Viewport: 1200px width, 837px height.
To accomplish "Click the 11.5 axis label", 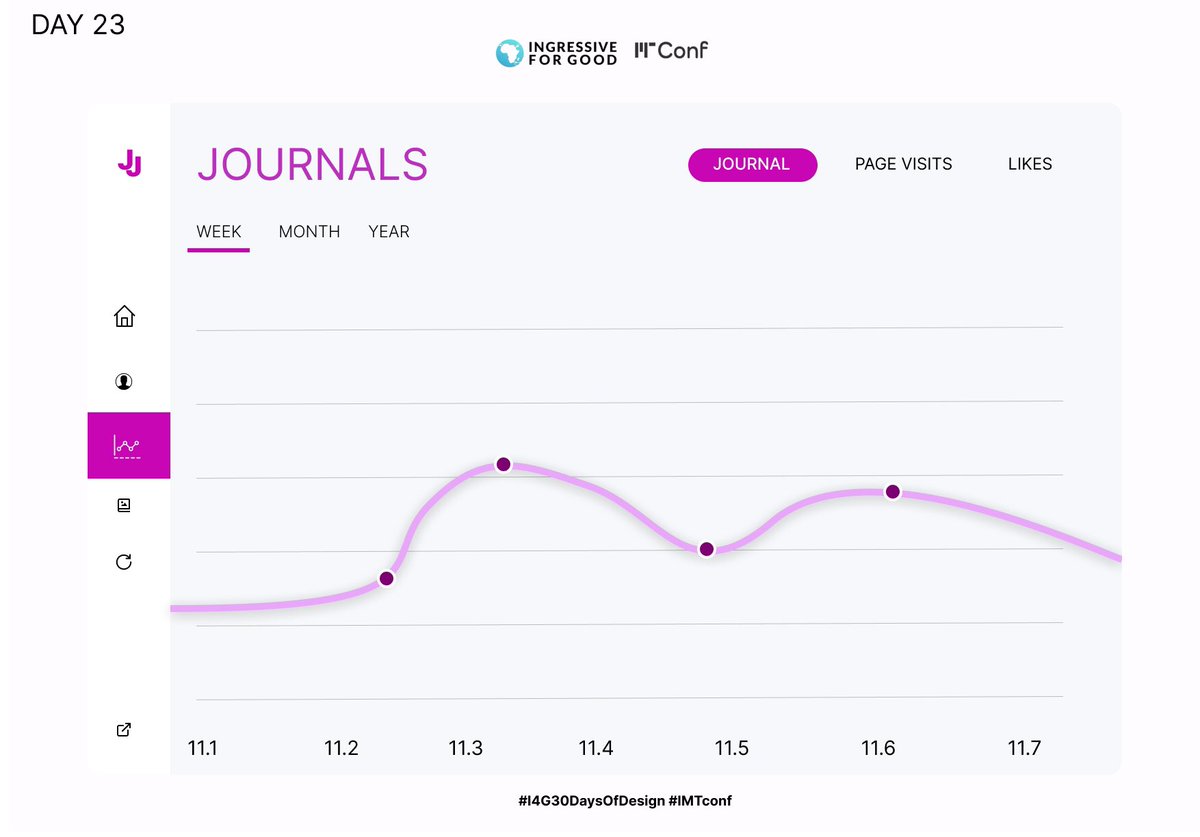I will pos(731,748).
